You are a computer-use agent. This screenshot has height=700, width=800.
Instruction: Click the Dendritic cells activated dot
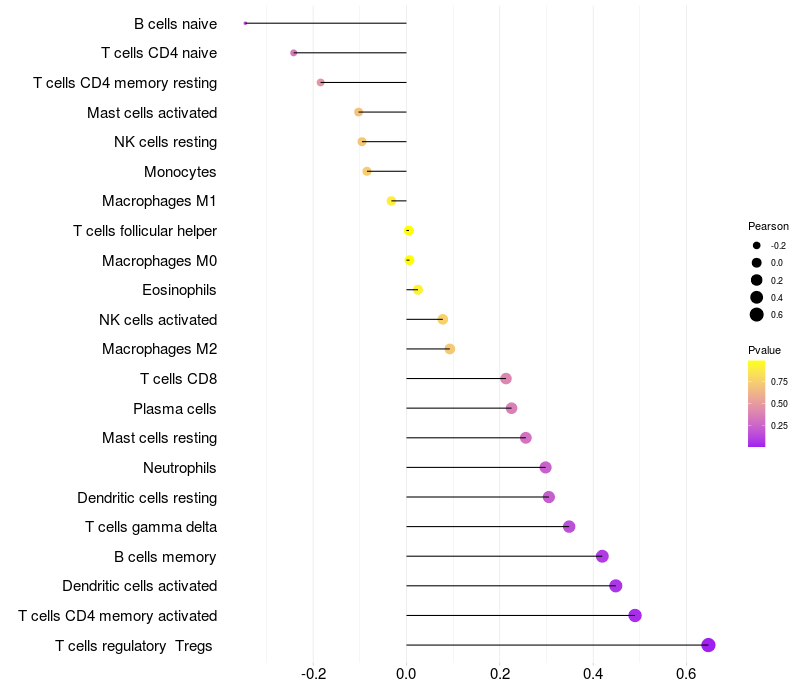click(616, 586)
